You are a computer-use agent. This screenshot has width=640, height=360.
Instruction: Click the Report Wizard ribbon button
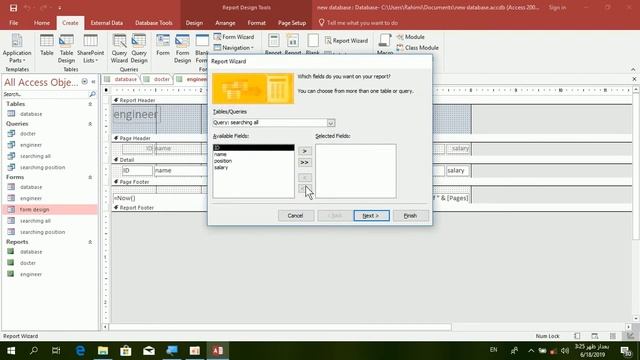pyautogui.click(x=346, y=40)
